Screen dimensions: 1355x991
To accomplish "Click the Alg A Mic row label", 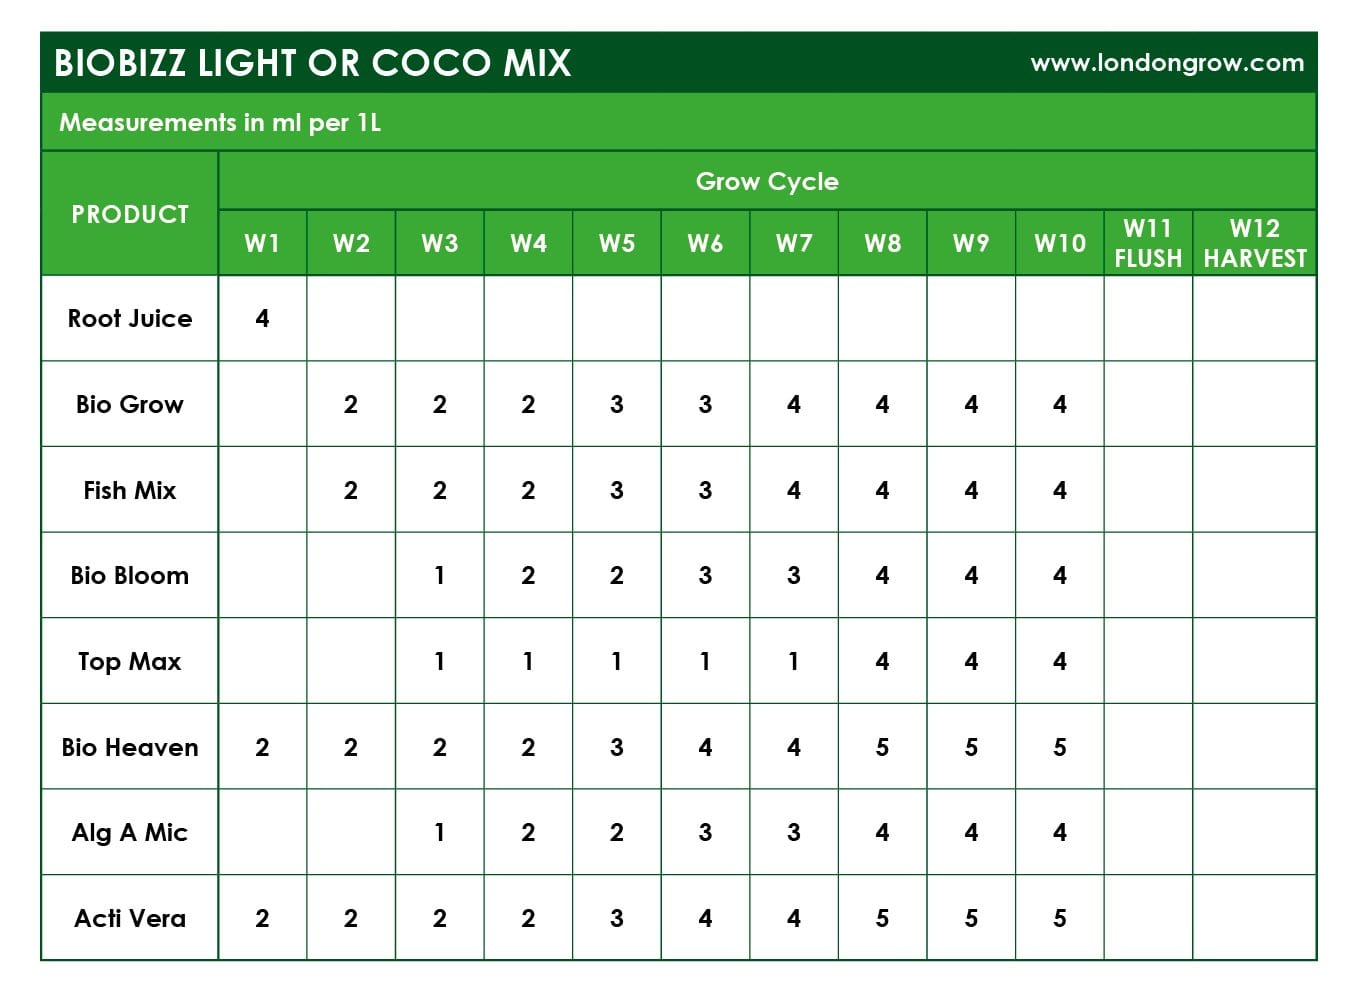I will (x=130, y=832).
